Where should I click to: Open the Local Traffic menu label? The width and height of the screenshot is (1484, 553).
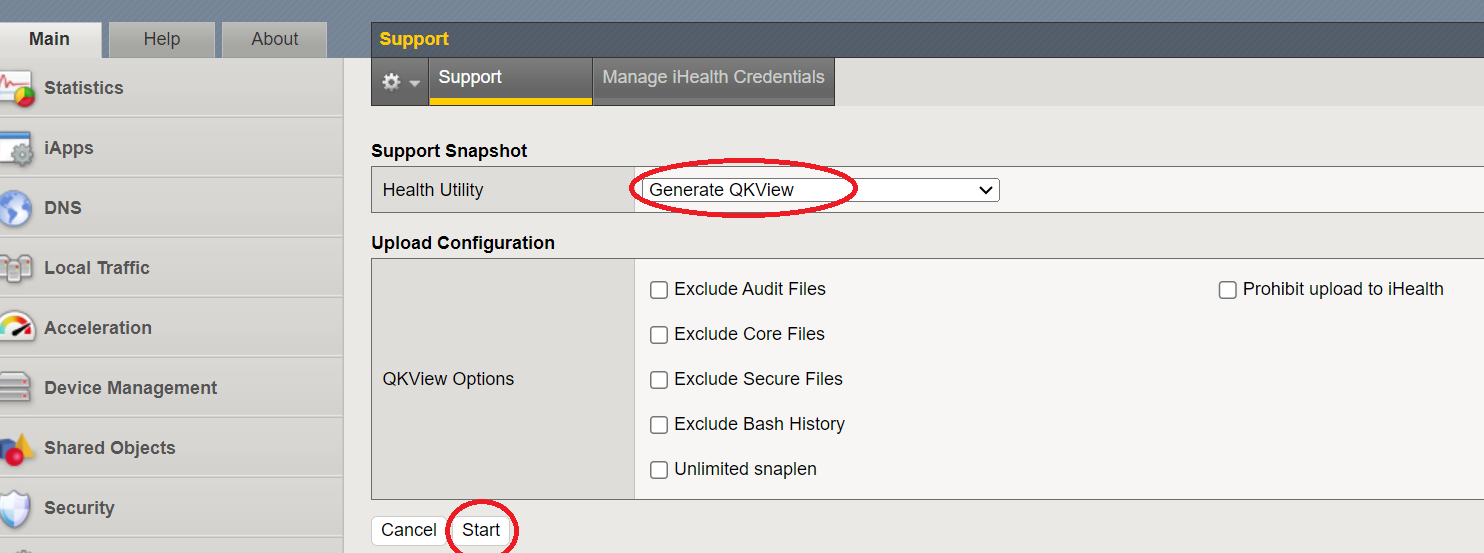pyautogui.click(x=97, y=268)
